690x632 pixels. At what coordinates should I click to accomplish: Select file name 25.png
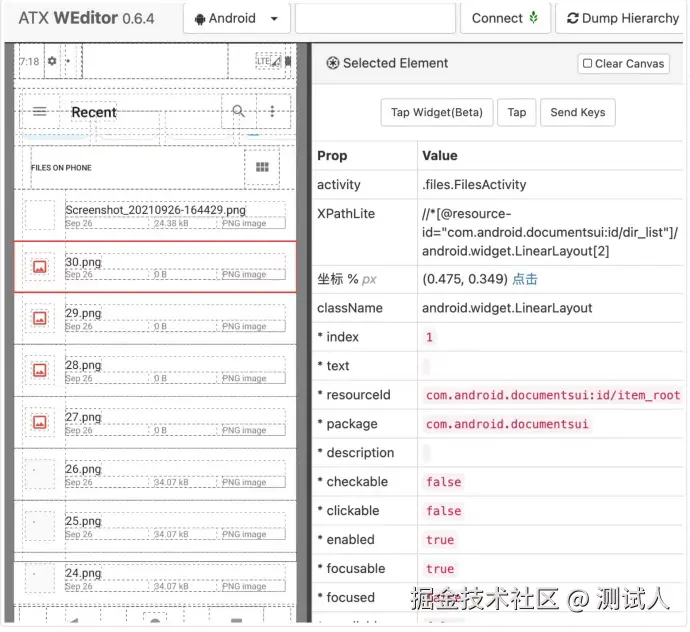coord(83,521)
